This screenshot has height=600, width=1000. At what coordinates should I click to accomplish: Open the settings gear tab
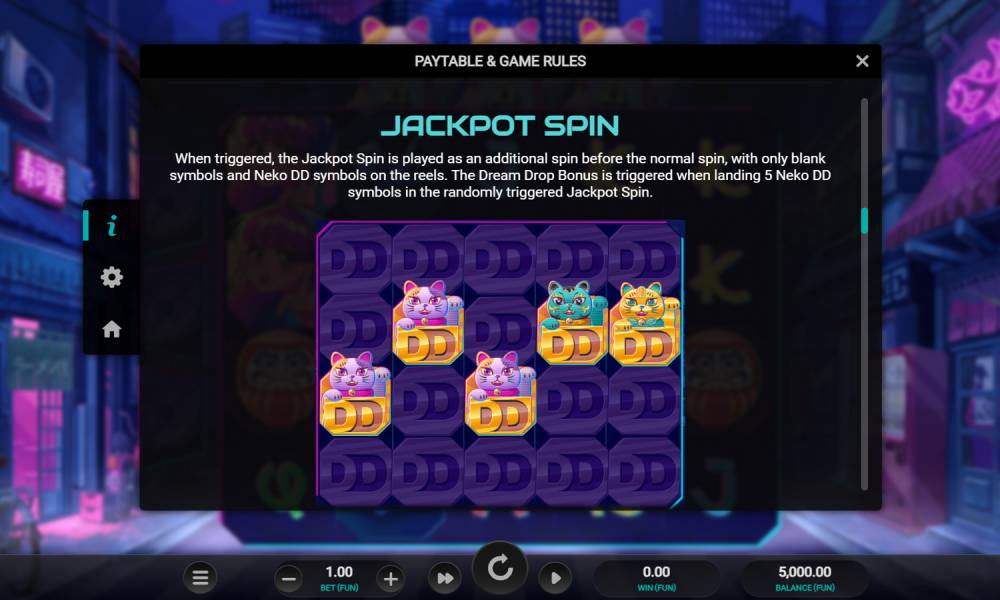coord(112,277)
